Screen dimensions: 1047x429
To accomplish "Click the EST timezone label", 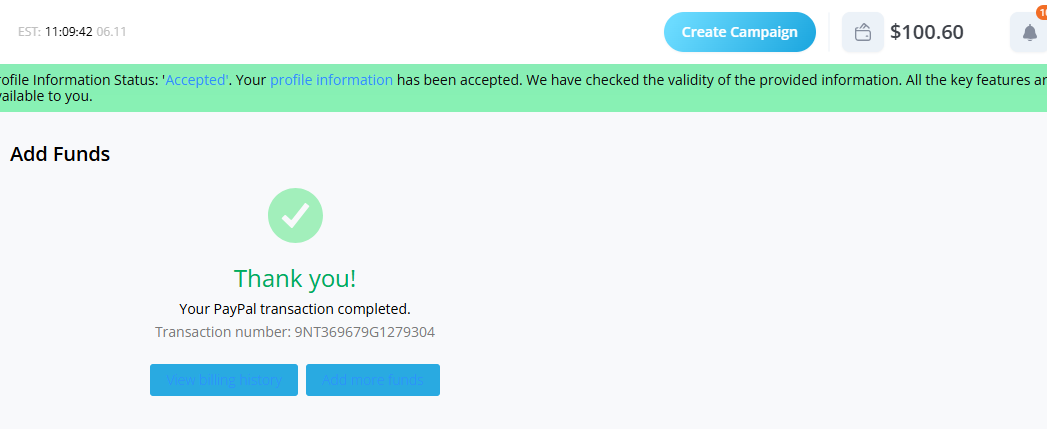I will click(28, 32).
